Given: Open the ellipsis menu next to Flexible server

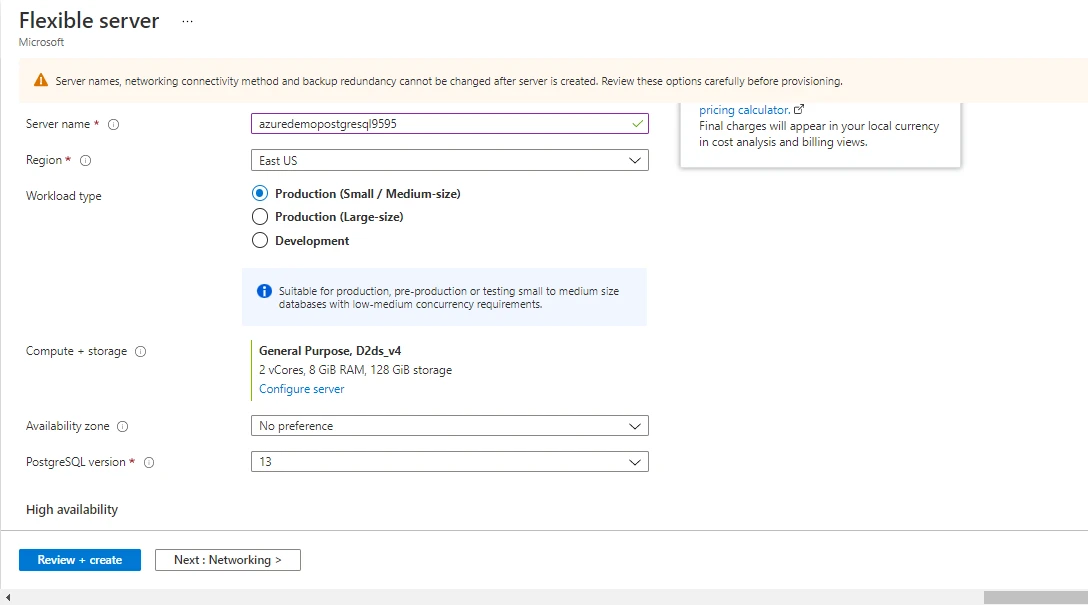Looking at the screenshot, I should pyautogui.click(x=186, y=18).
